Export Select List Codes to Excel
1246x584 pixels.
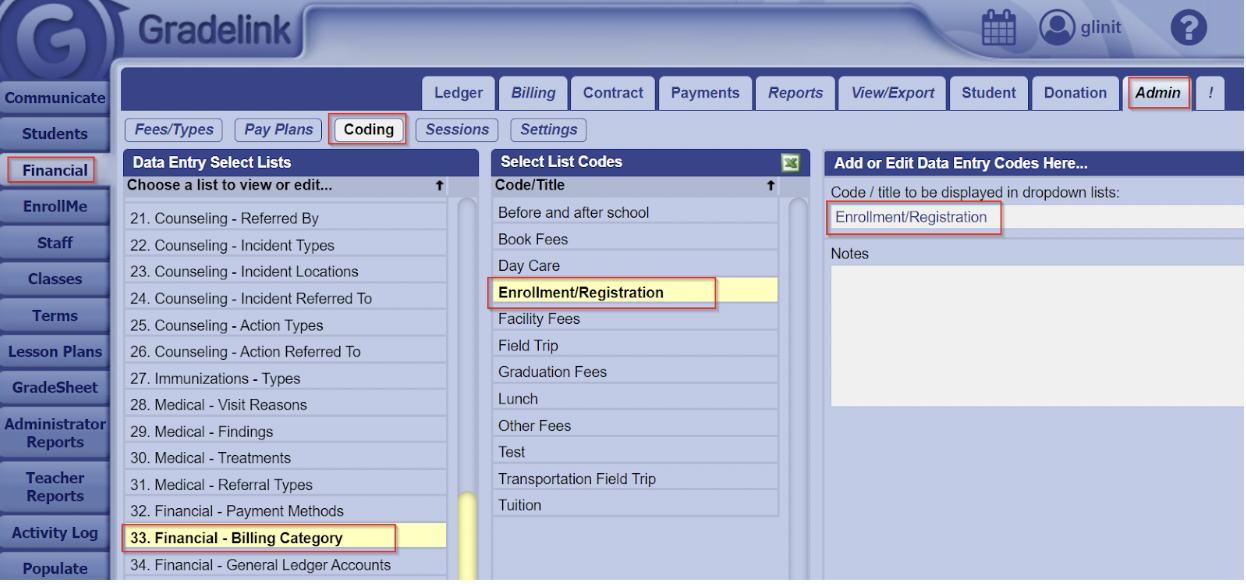(x=791, y=162)
